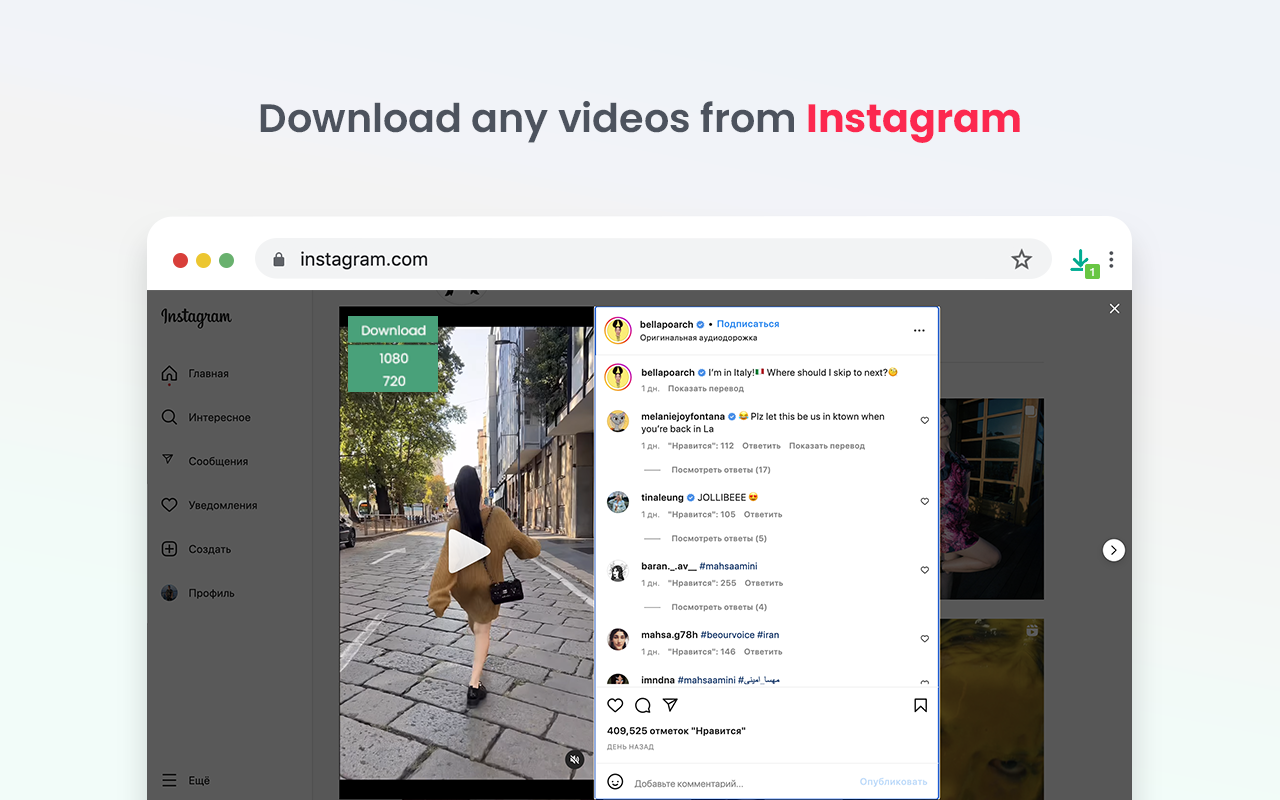The height and width of the screenshot is (800, 1280).
Task: Download the video in 1080 quality
Action: click(x=392, y=357)
